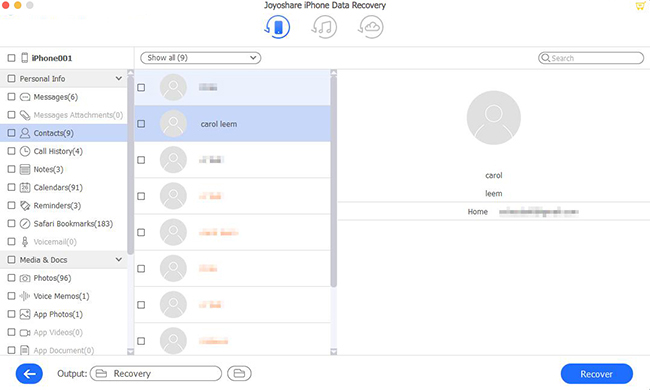Check the Safari Bookmarks(183) checkbox
The width and height of the screenshot is (650, 390).
12,224
